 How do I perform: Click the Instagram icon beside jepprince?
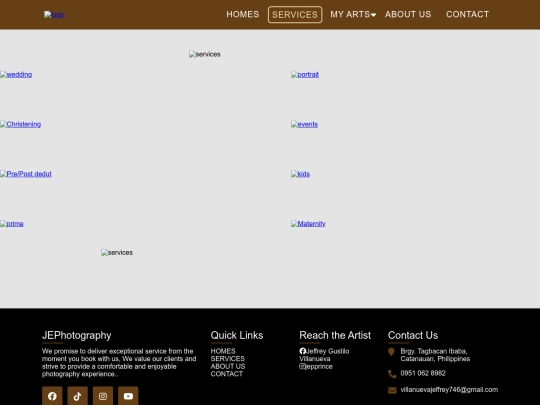(302, 366)
